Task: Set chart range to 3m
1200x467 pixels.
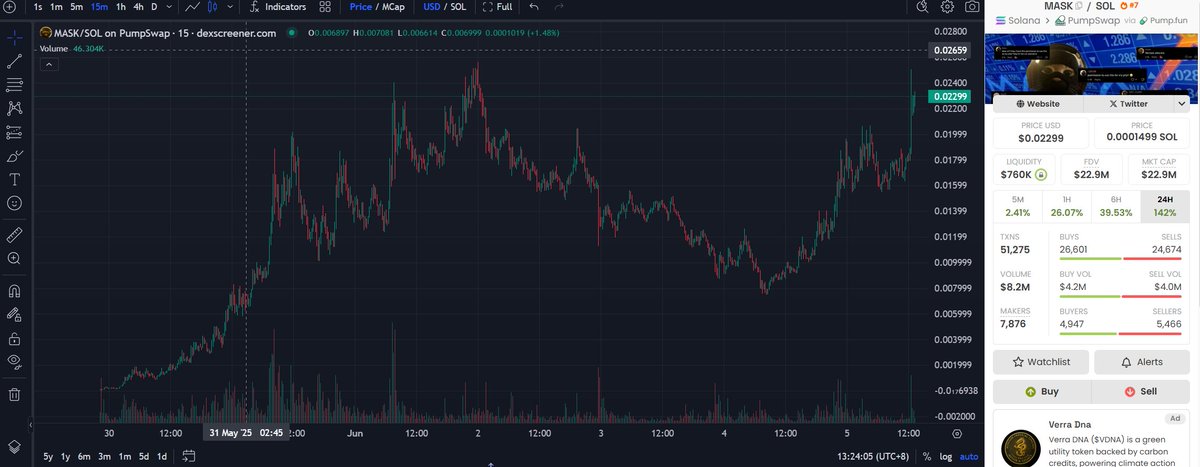Action: tap(106, 457)
